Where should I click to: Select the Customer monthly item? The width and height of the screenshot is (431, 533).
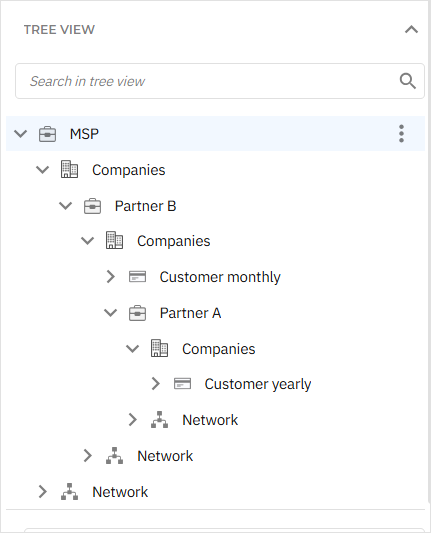[x=220, y=277]
